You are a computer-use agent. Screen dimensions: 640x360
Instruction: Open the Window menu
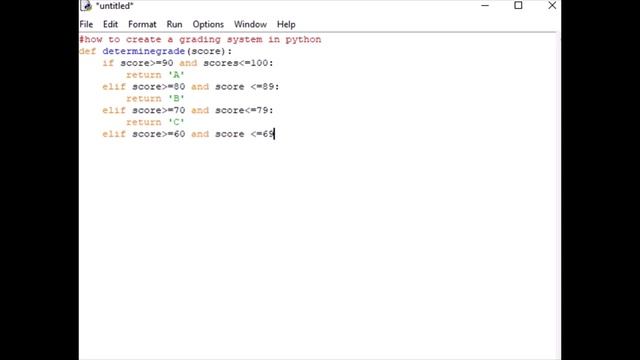[x=250, y=24]
